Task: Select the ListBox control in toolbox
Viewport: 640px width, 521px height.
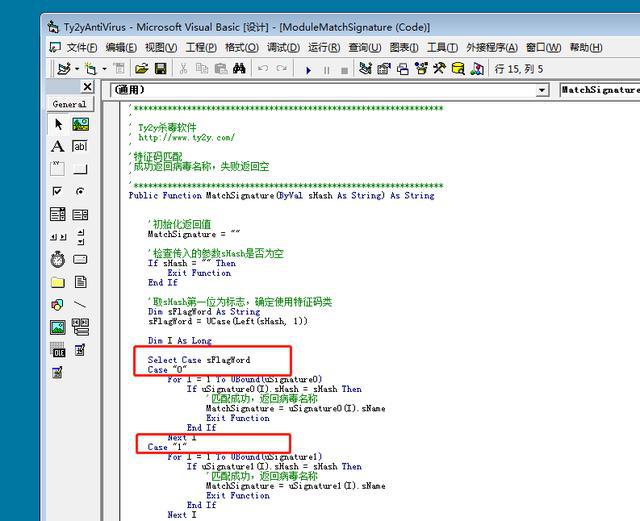Action: [80, 214]
